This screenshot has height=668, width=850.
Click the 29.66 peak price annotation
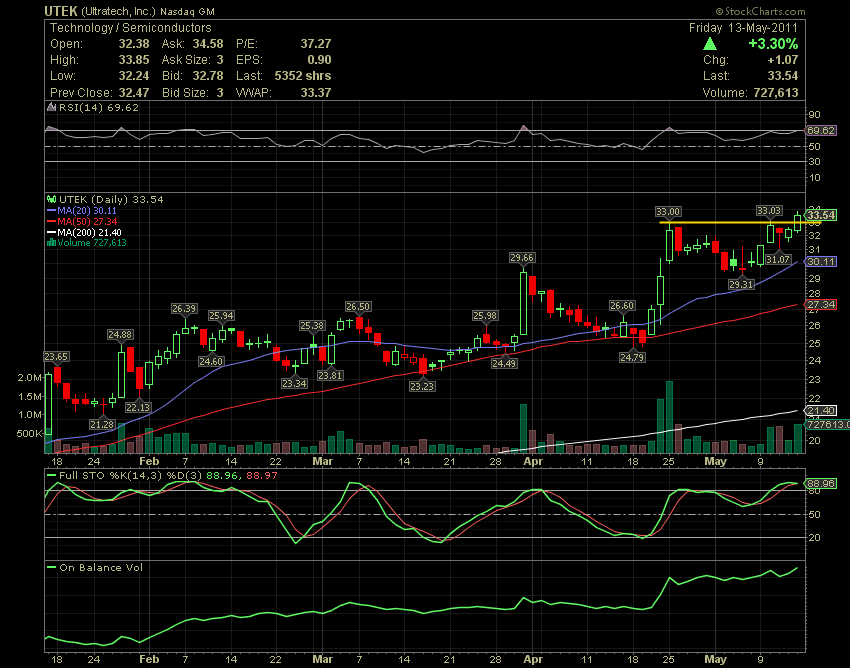(522, 258)
